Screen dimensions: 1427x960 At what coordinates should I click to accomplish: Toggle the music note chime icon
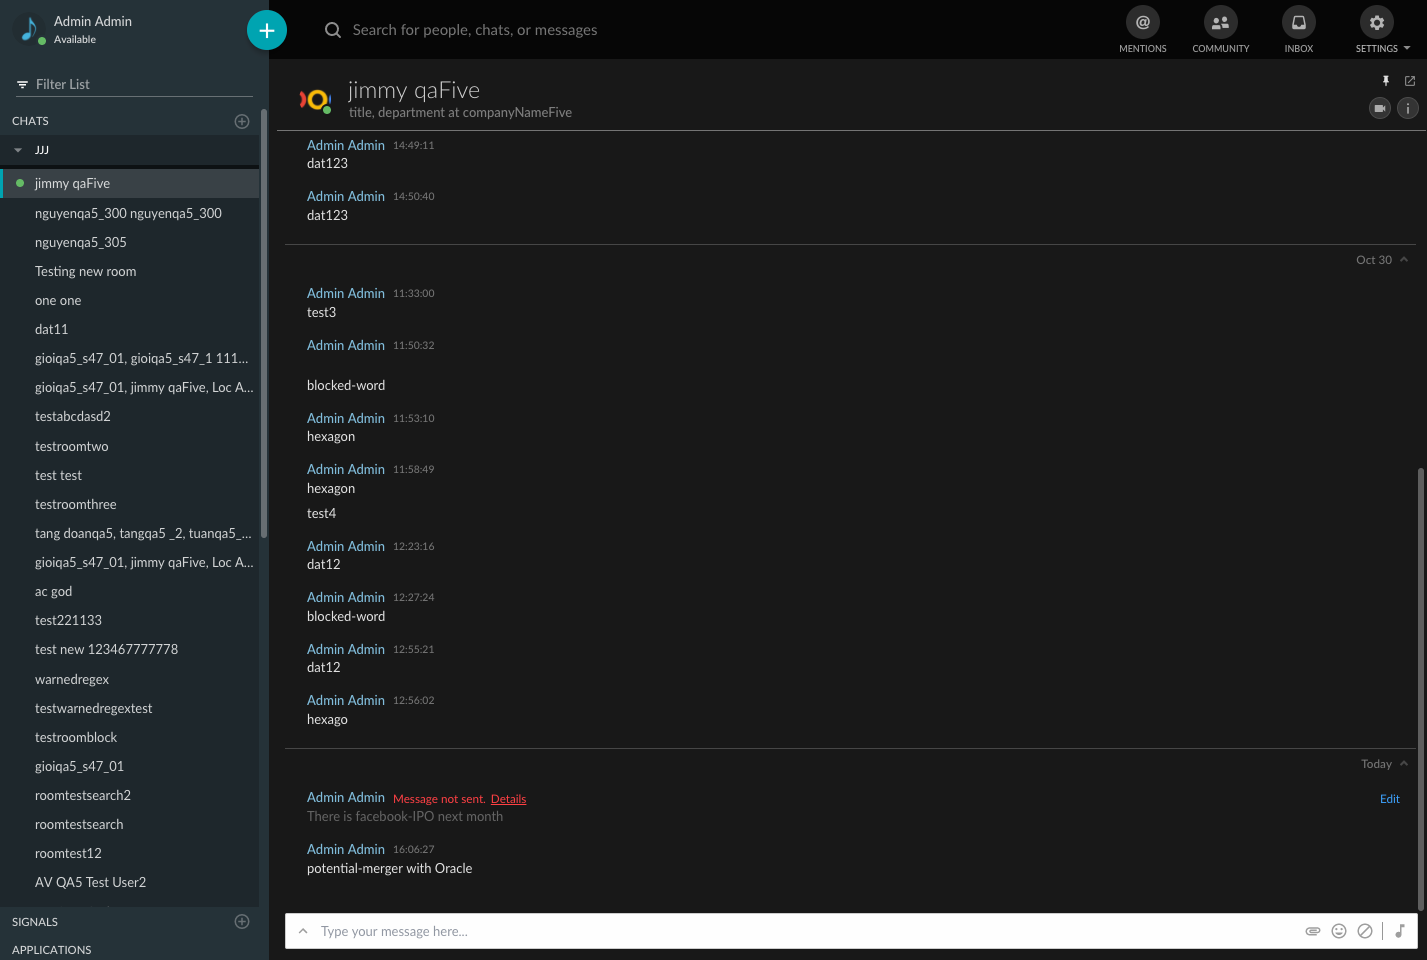click(1400, 931)
